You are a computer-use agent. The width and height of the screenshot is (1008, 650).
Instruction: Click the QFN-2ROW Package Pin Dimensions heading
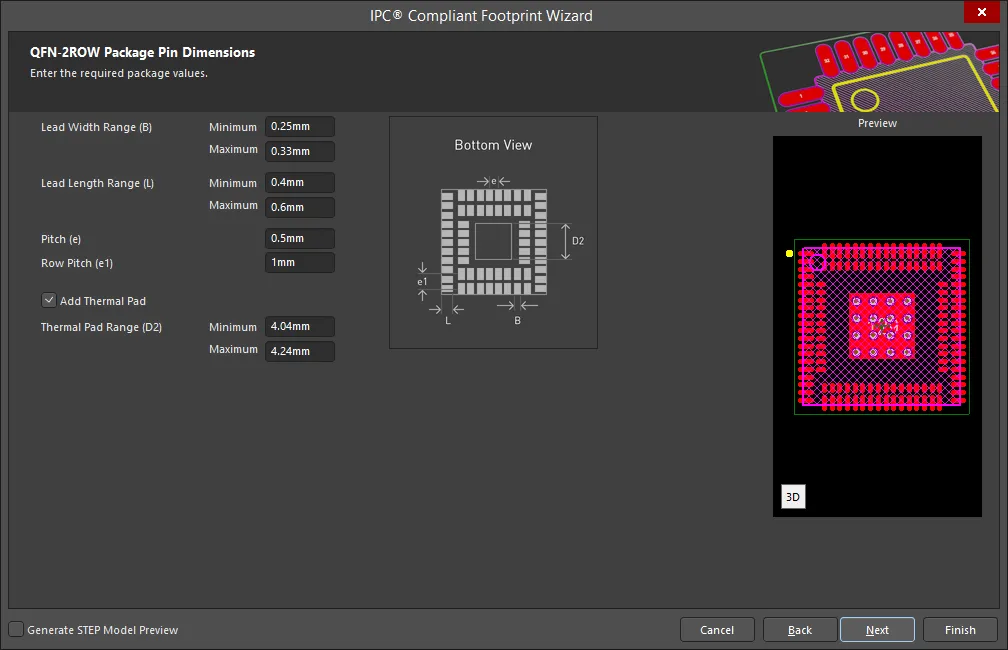click(x=143, y=52)
